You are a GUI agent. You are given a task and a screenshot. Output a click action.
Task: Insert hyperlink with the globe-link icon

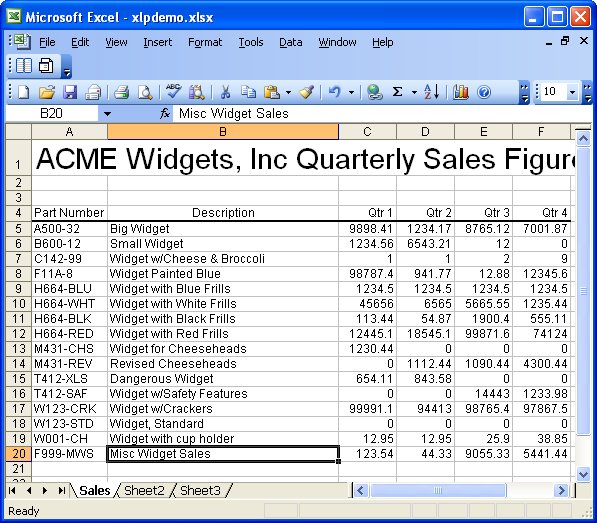click(x=374, y=92)
